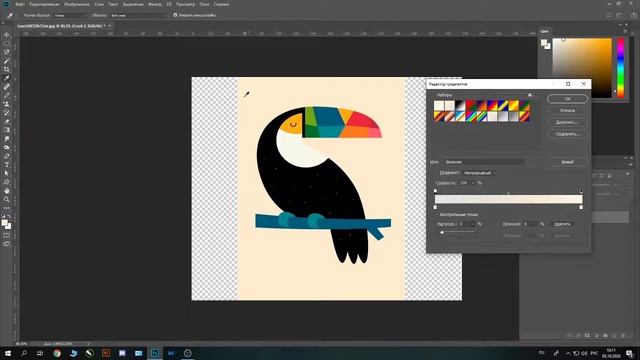Click the gradient name field 'Заказная'
640x360 pixels.
[x=484, y=162]
